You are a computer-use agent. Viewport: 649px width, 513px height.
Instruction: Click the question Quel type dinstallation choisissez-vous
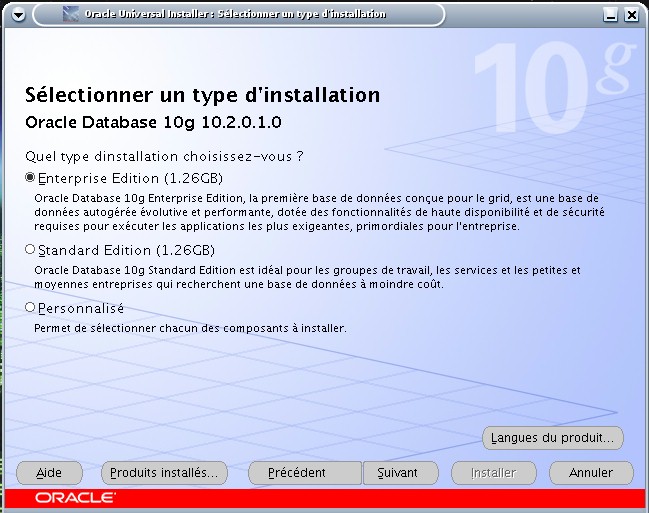pos(164,157)
